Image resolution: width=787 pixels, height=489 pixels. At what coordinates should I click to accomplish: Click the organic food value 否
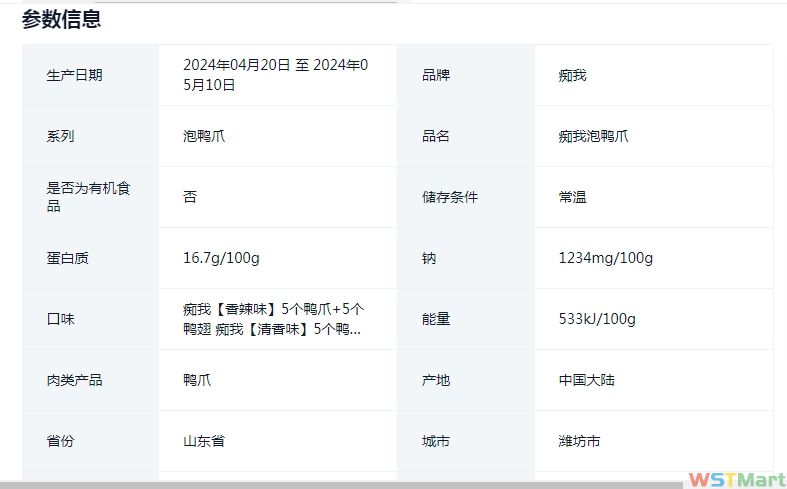(x=190, y=197)
